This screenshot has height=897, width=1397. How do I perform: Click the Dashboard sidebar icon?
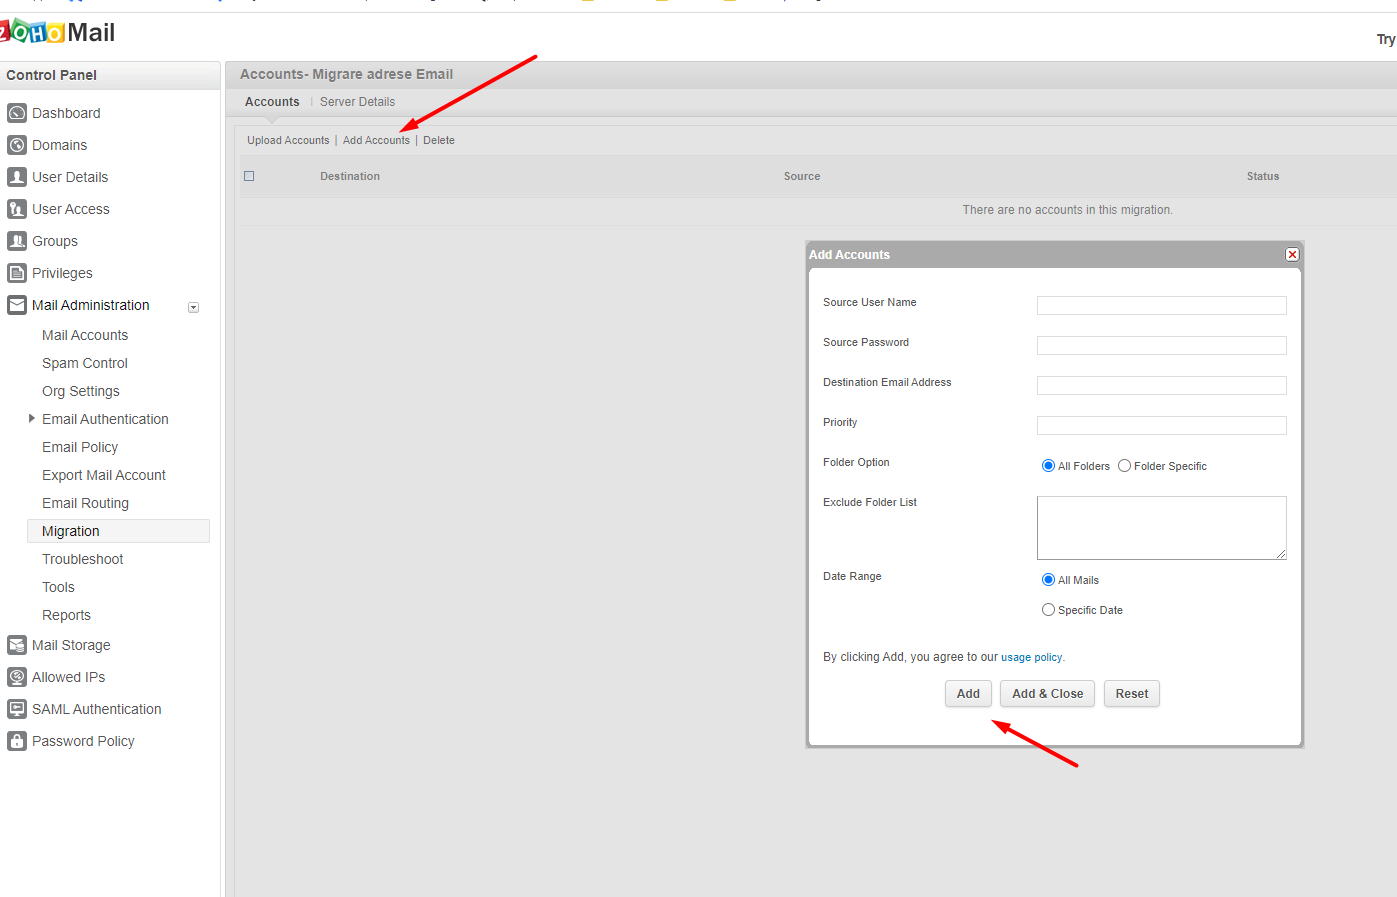[x=16, y=113]
